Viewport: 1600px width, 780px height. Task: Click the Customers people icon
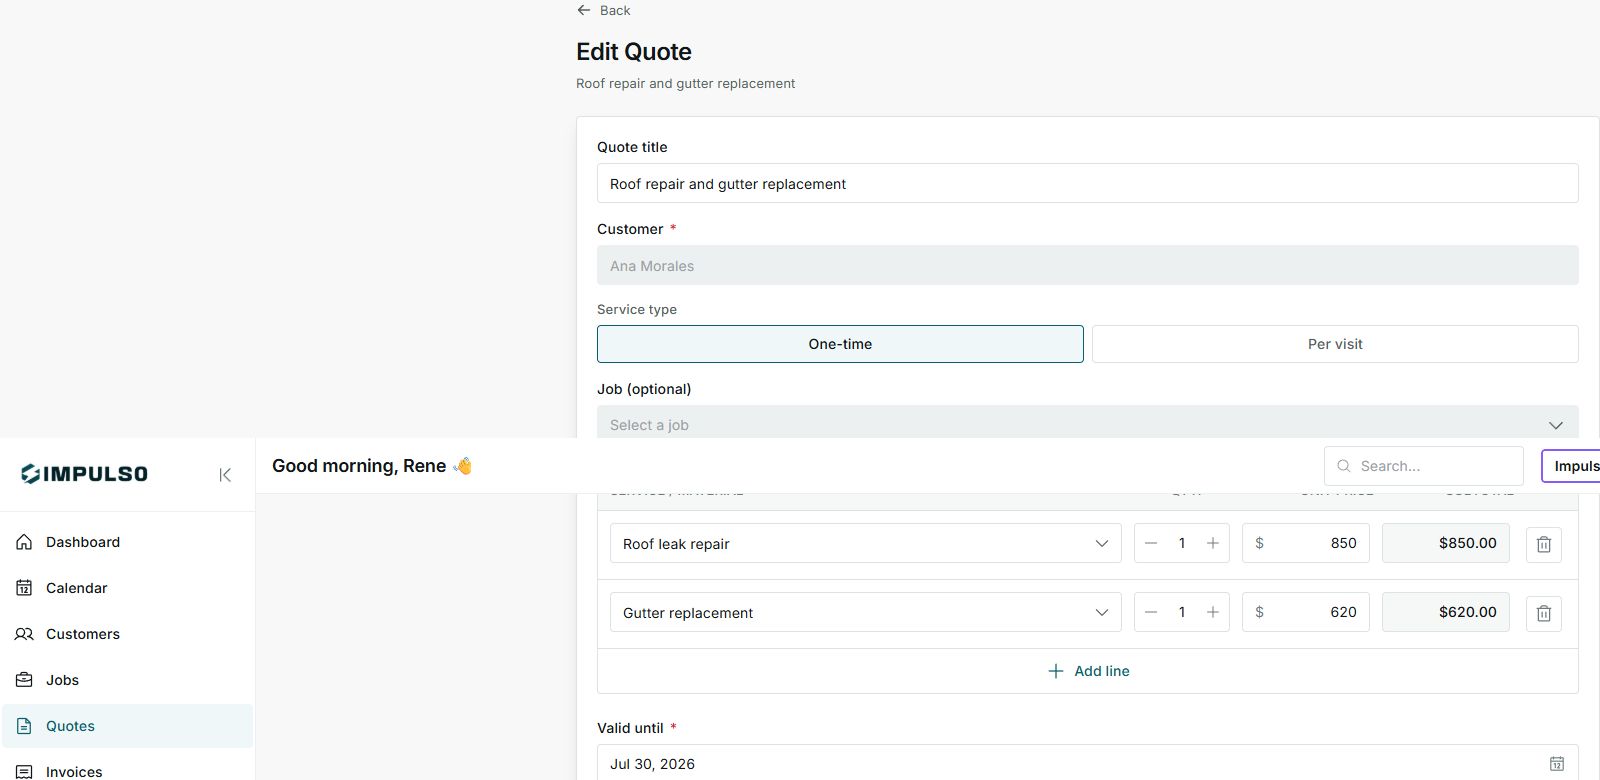click(24, 634)
